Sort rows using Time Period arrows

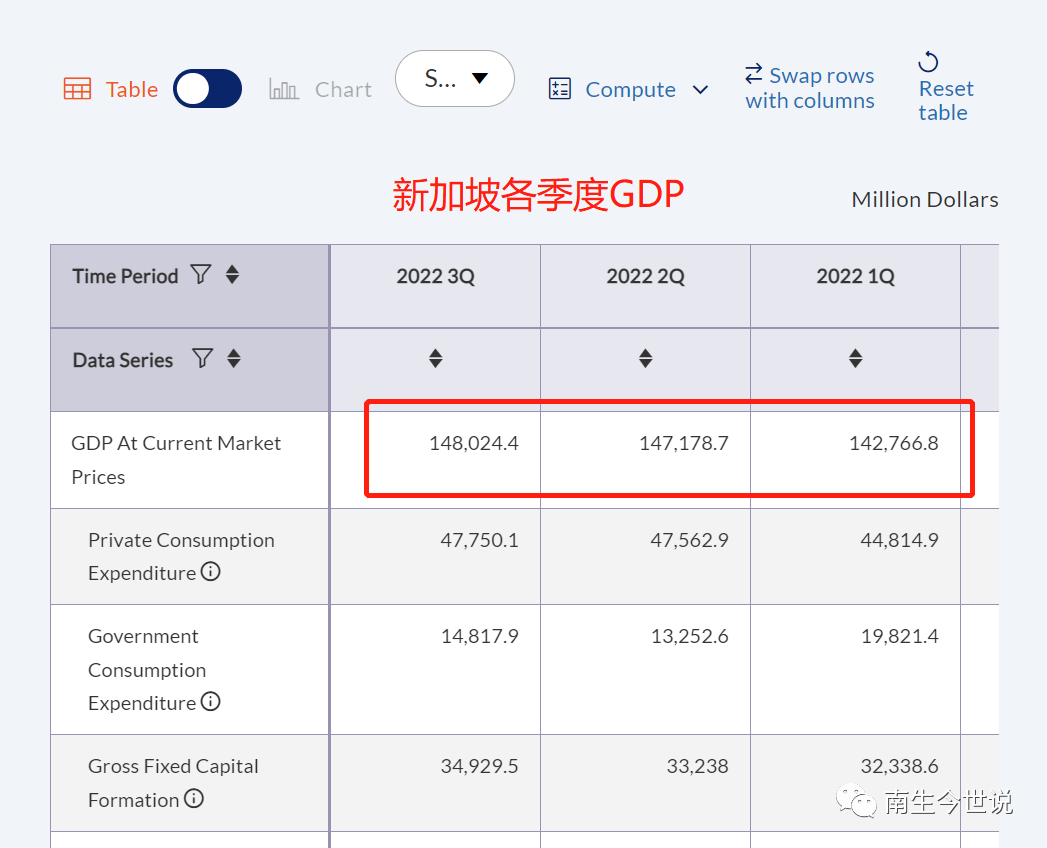point(232,274)
